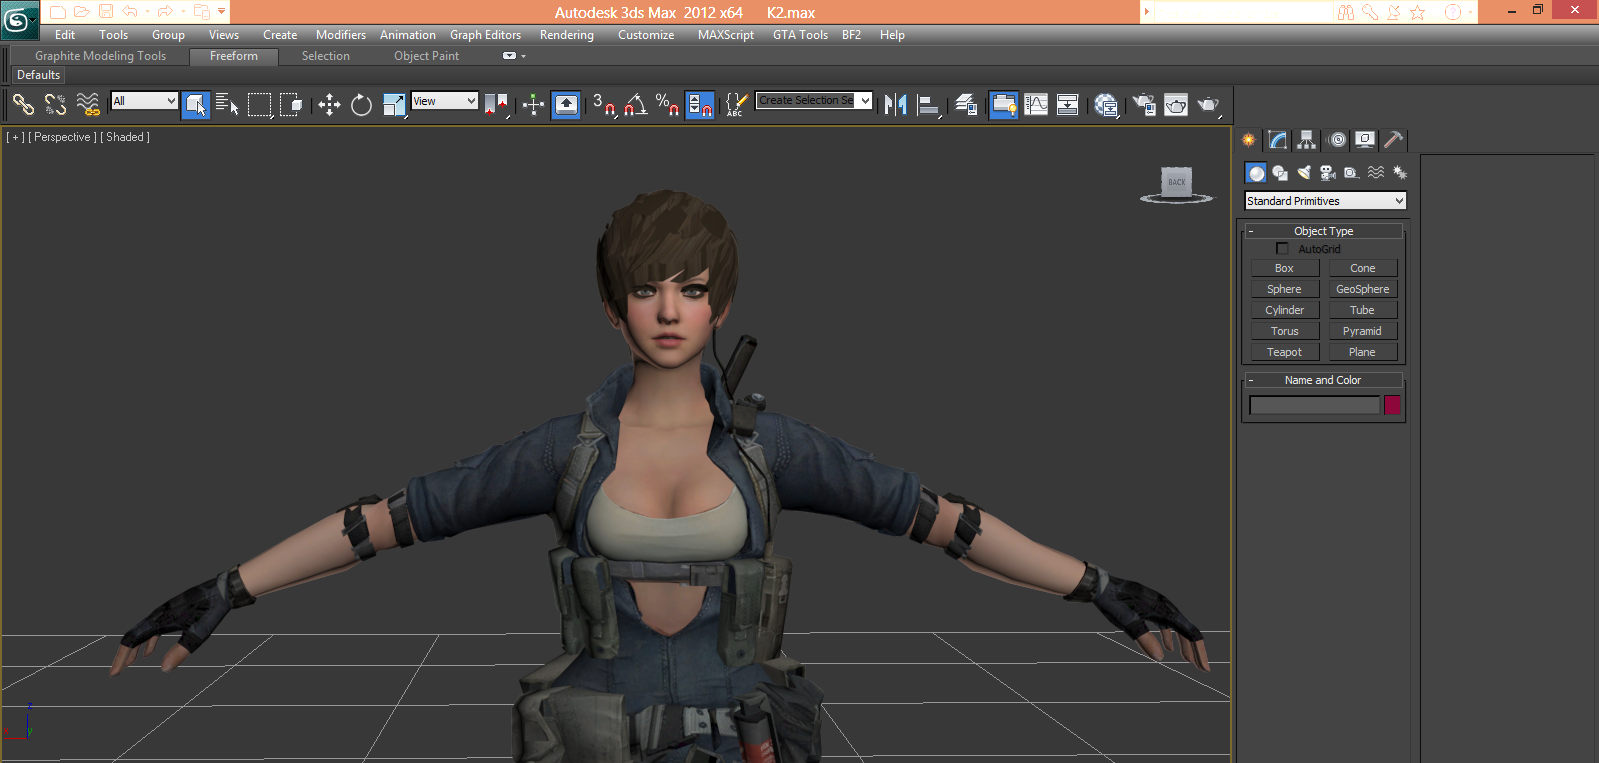Click the Sphere primitive button
Screen dimensions: 1599x763
[1285, 289]
